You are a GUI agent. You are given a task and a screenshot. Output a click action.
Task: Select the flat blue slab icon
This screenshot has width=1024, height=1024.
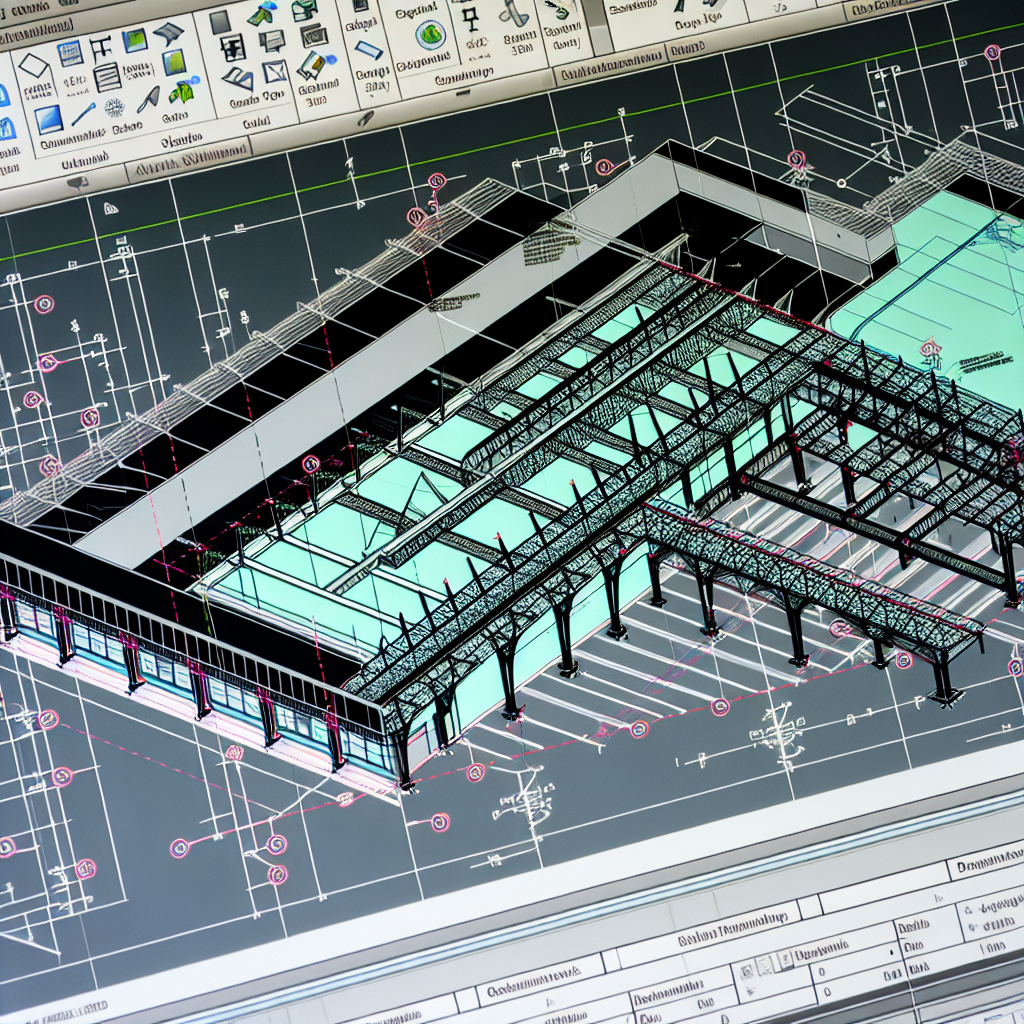pos(368,50)
